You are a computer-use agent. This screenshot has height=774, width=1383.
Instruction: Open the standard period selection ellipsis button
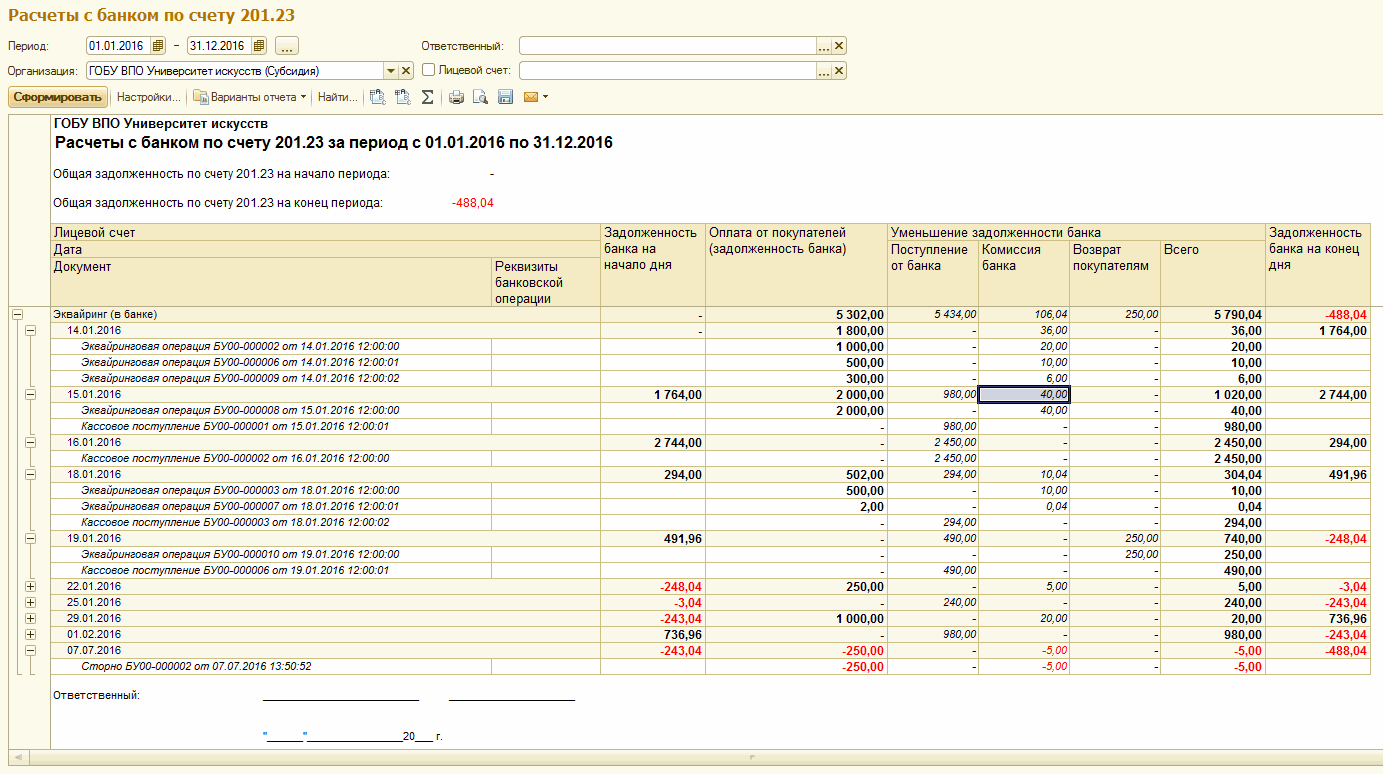(287, 45)
